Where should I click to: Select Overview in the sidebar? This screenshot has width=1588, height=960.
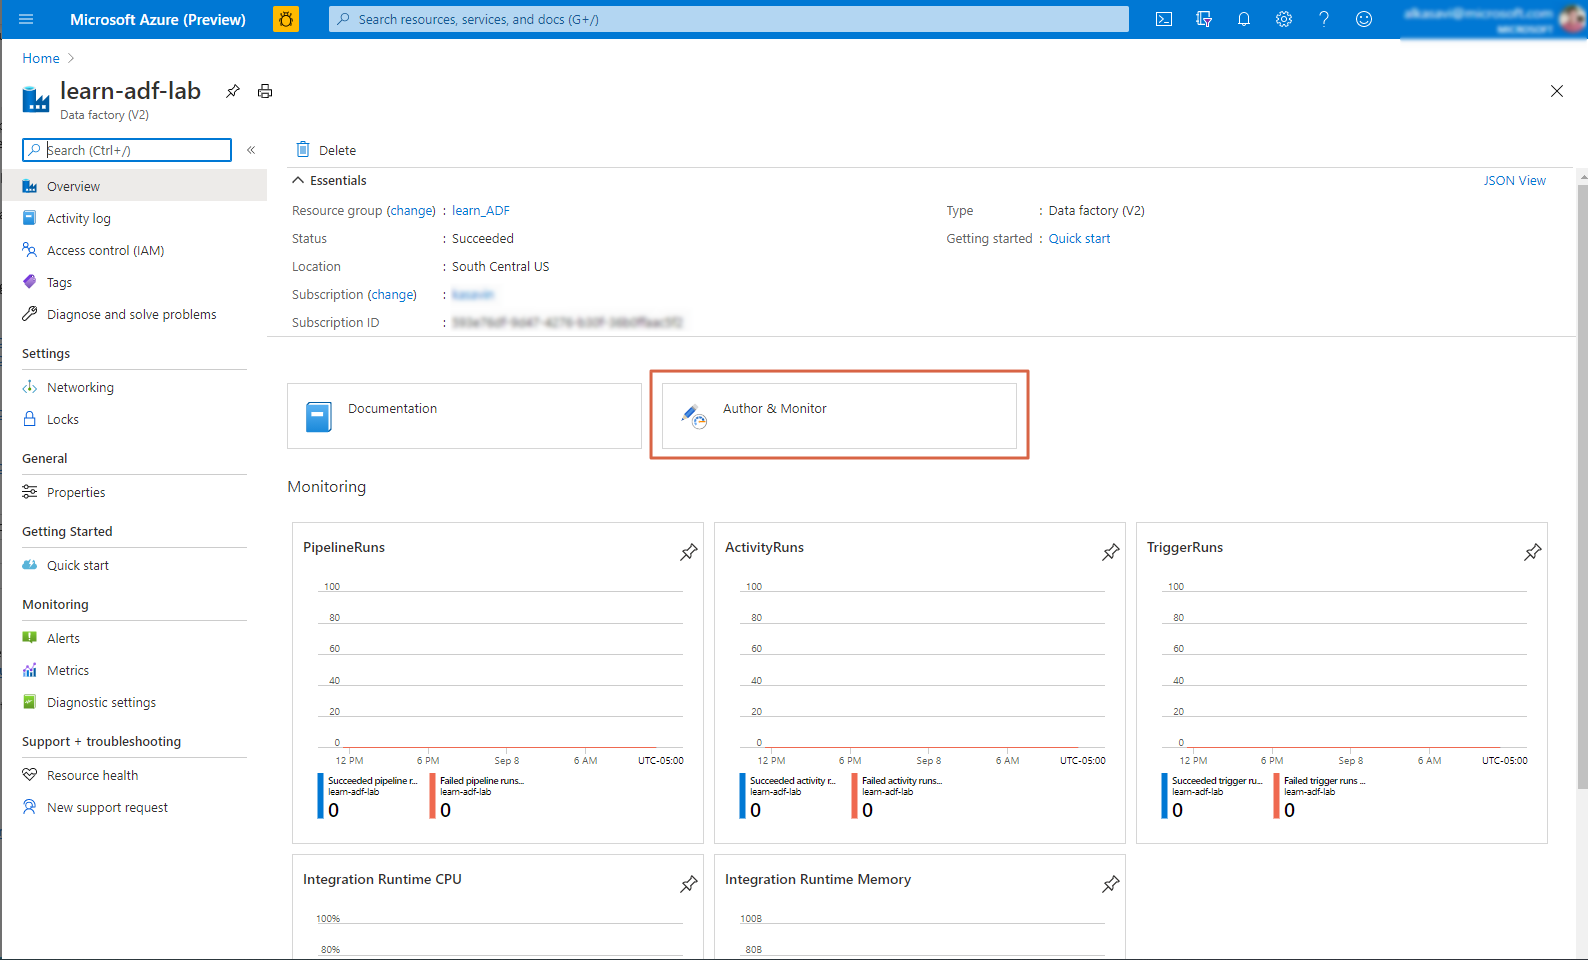[x=134, y=186]
